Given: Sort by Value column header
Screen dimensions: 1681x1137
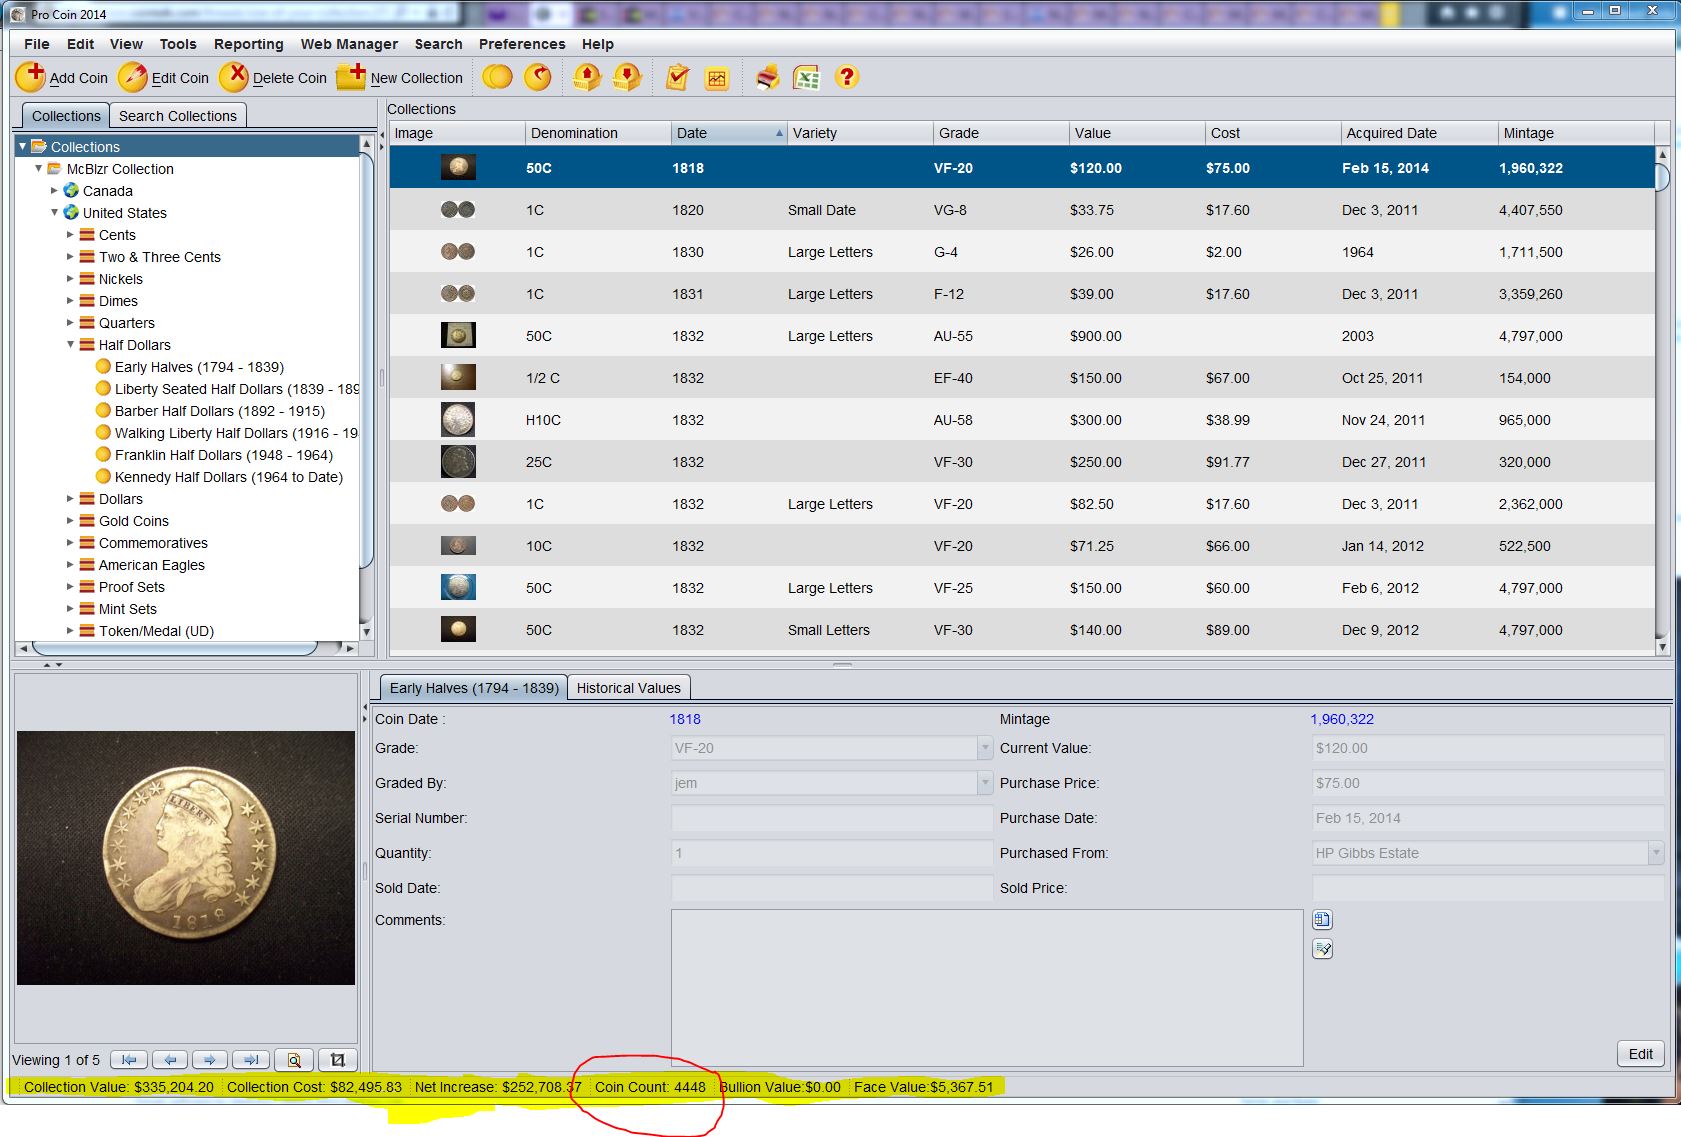Looking at the screenshot, I should click(x=1137, y=133).
